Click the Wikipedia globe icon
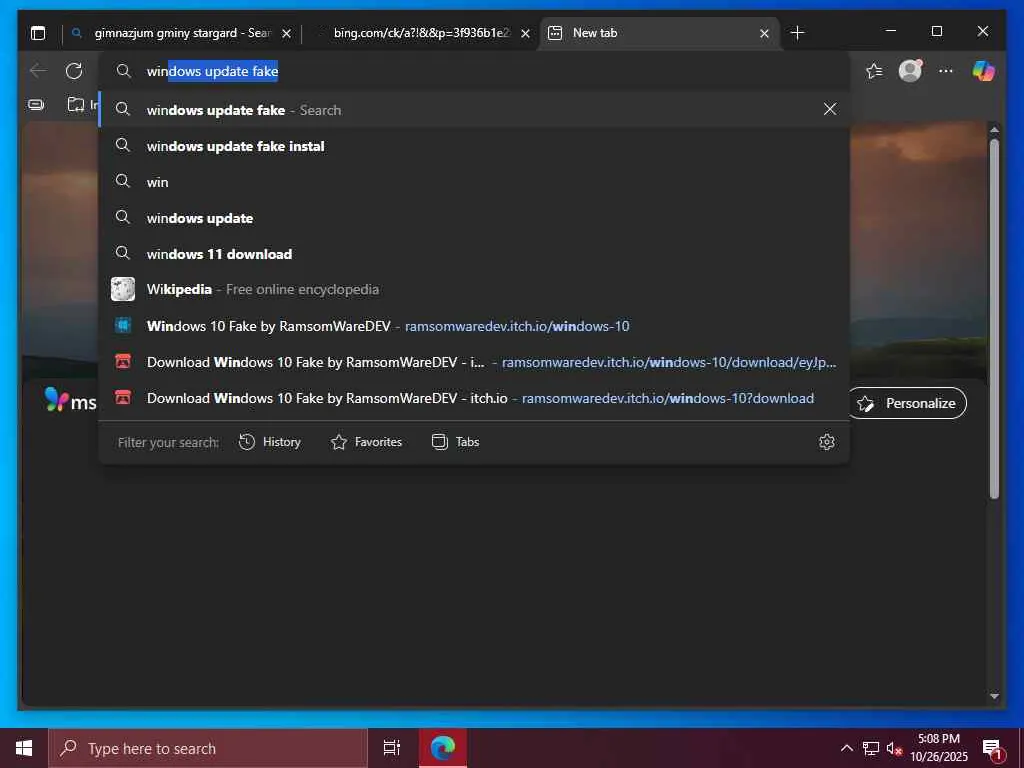1024x768 pixels. pyautogui.click(x=123, y=289)
